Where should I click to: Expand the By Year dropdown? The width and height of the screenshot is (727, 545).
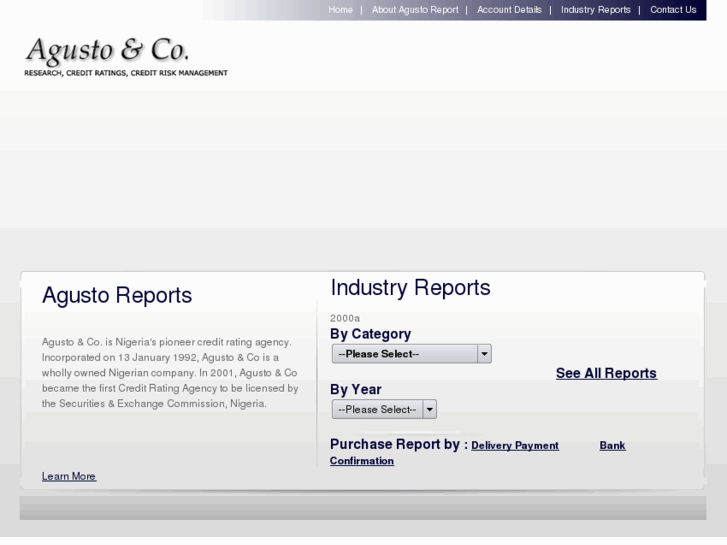(384, 409)
